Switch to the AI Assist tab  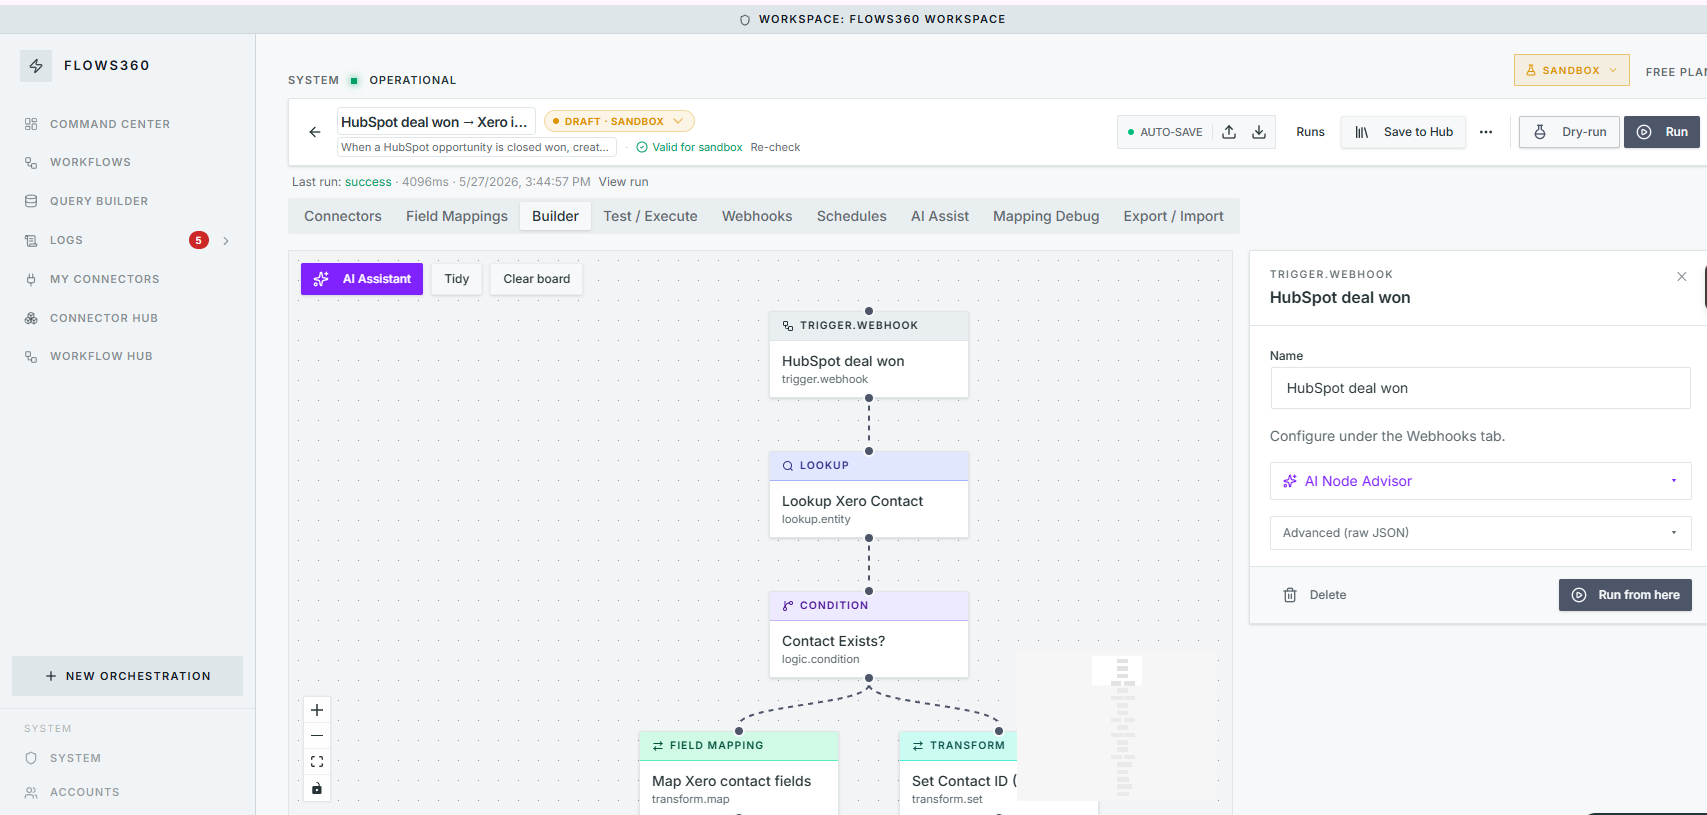tap(940, 216)
